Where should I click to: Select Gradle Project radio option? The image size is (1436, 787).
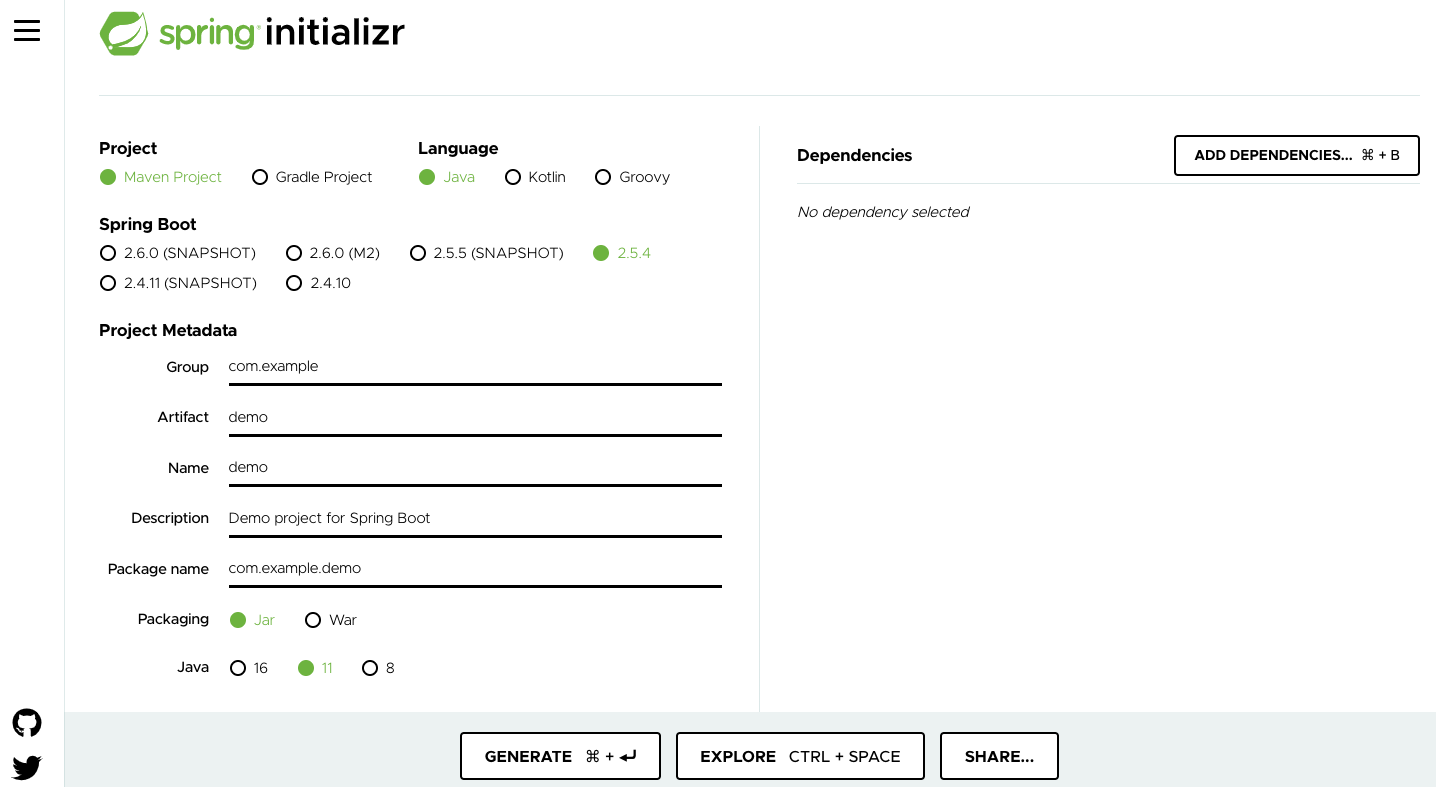(260, 177)
